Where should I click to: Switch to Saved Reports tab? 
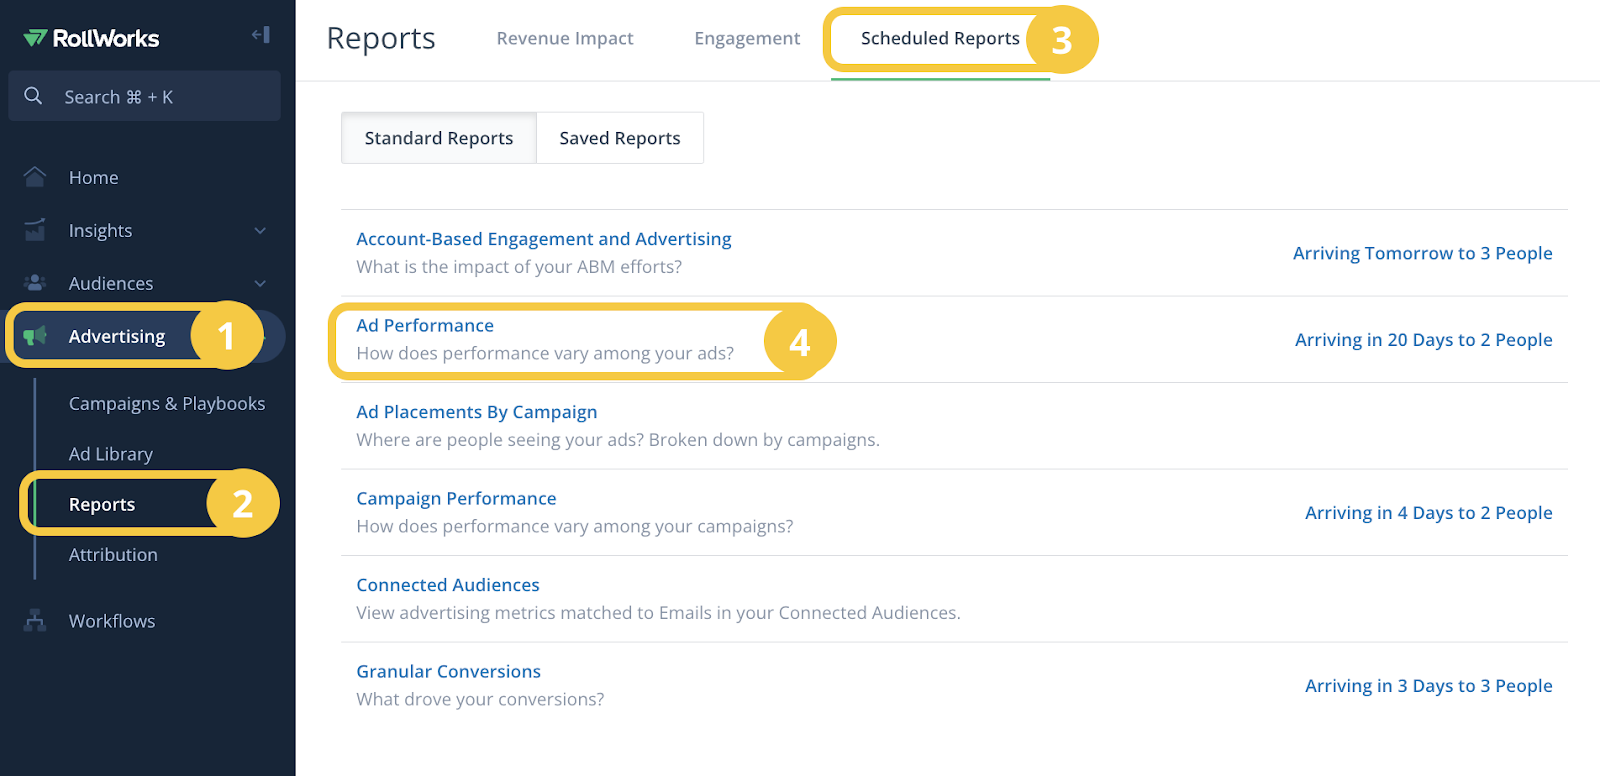coord(620,138)
